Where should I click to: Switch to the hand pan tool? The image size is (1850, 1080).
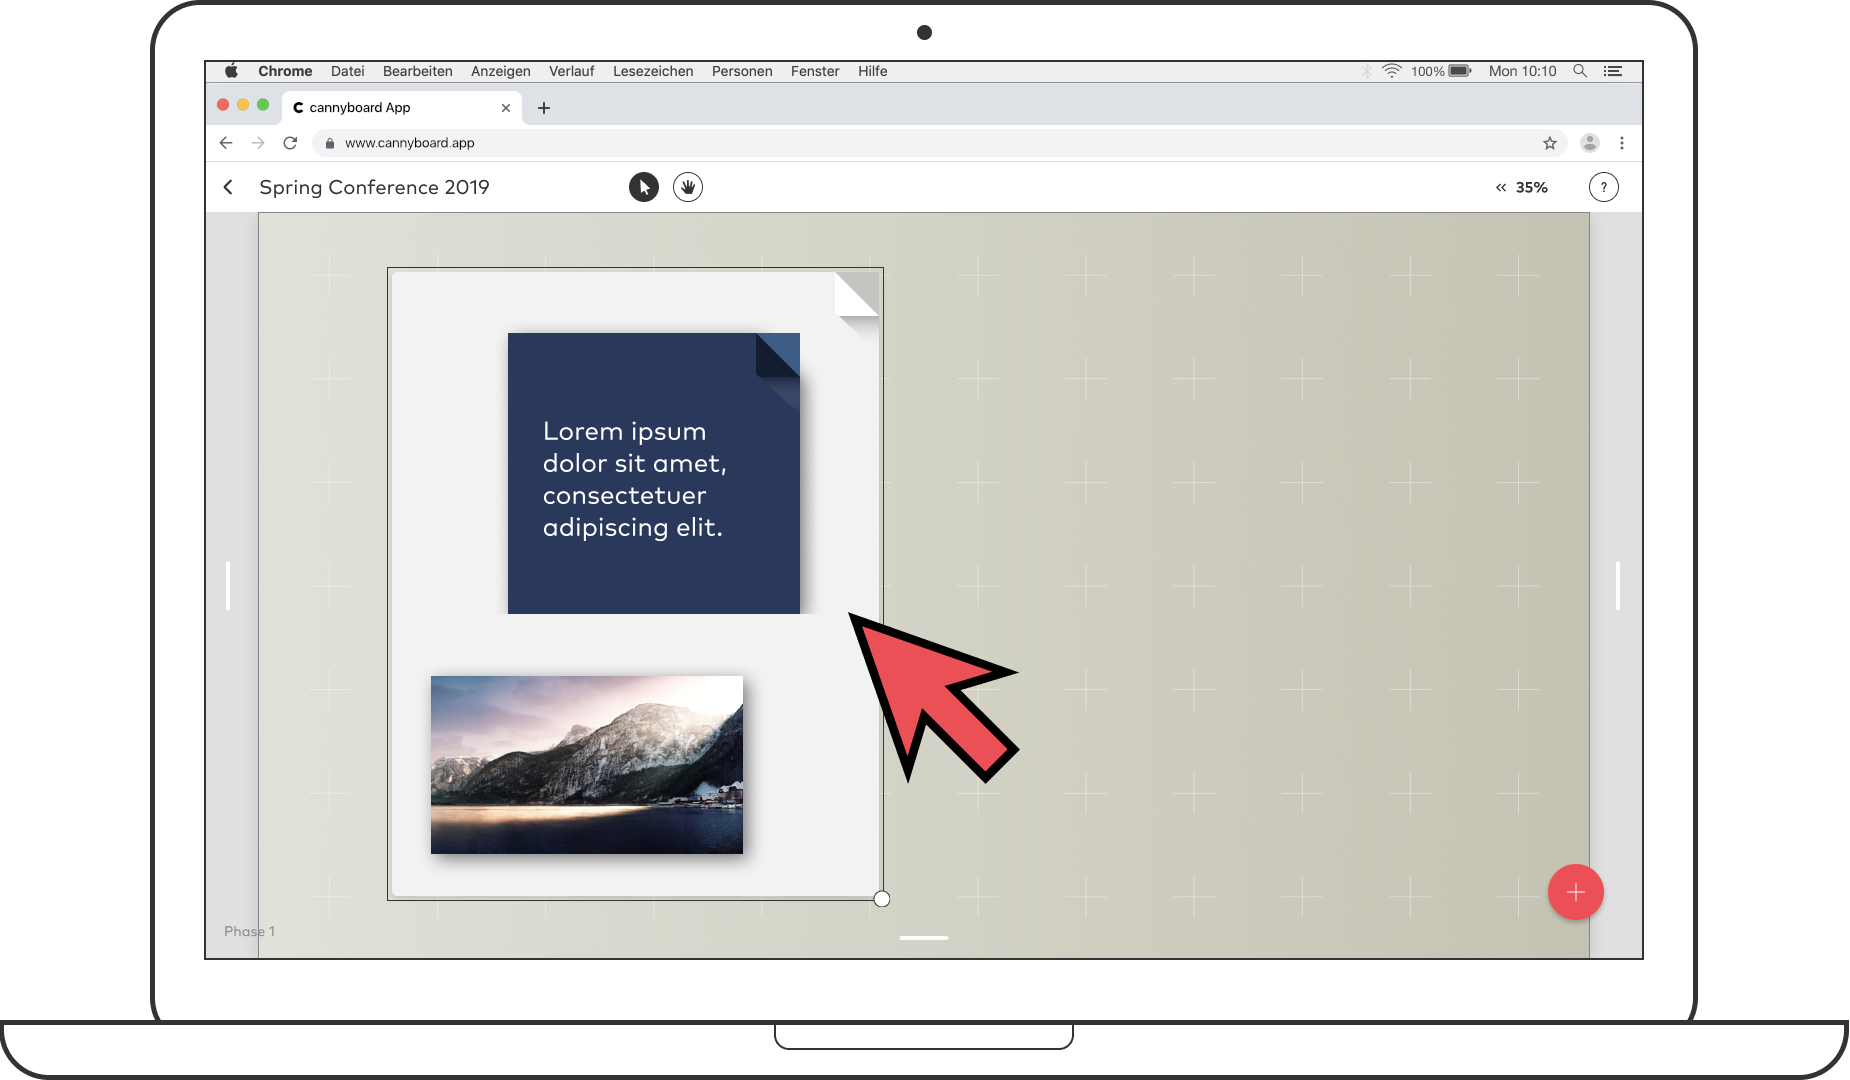[x=688, y=187]
